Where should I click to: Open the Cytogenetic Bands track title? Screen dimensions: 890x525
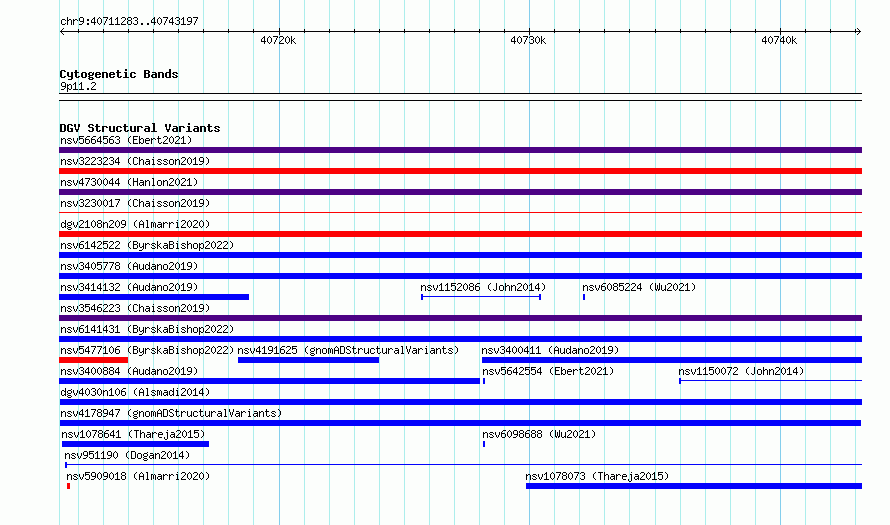[x=119, y=74]
